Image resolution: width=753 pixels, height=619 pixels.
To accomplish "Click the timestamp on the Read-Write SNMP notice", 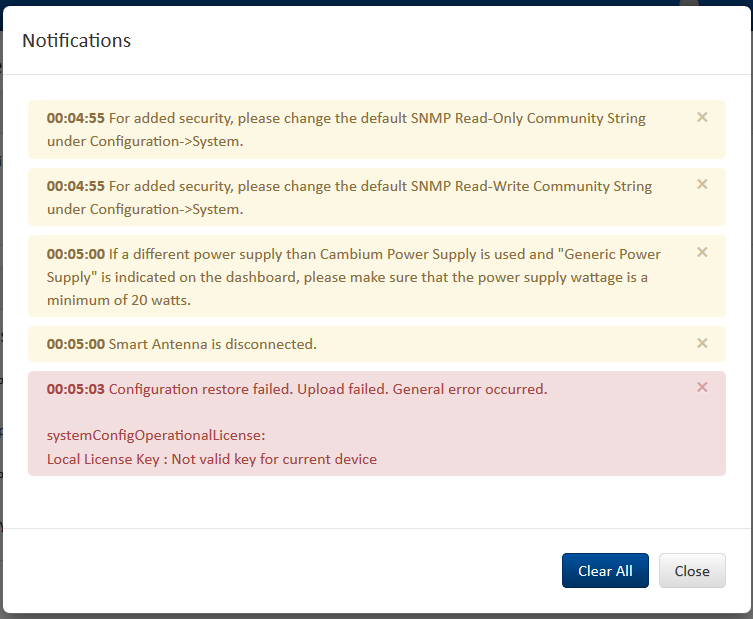I will click(x=76, y=186).
